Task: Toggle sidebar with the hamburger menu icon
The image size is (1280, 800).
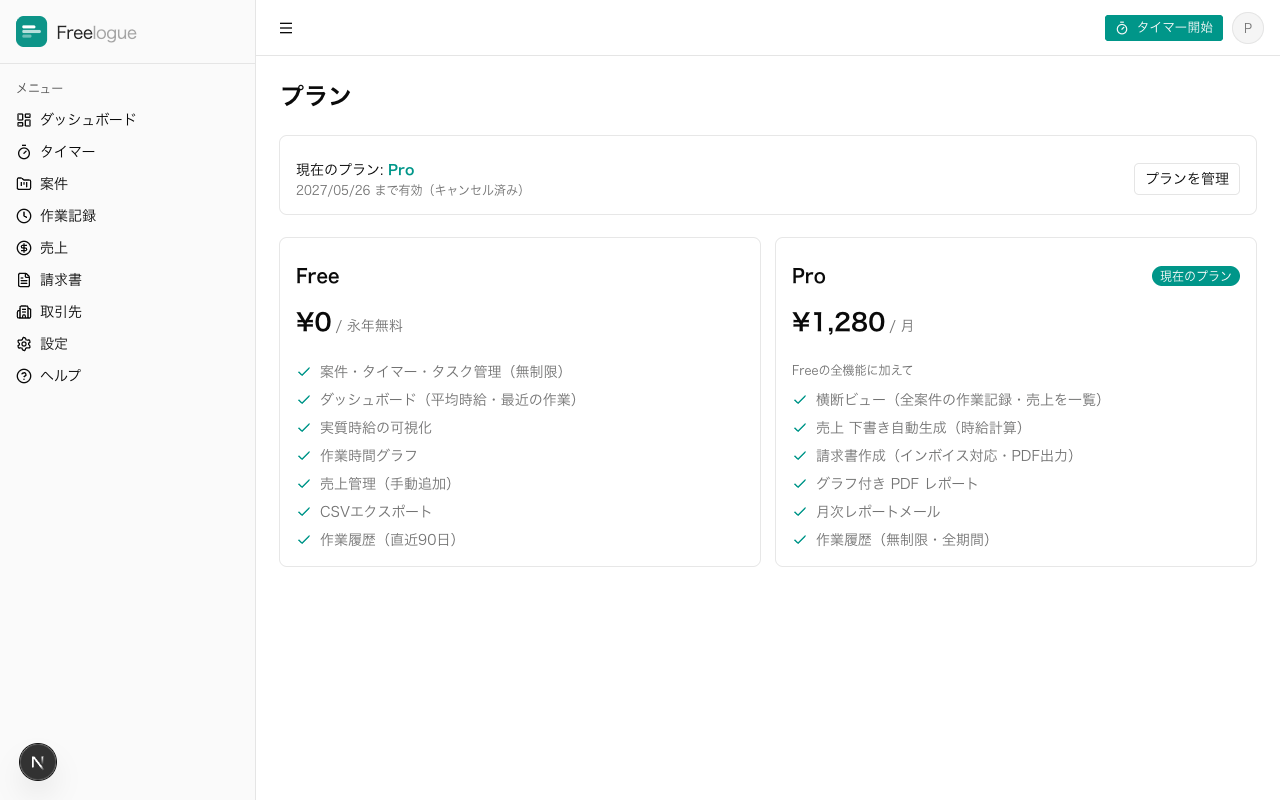Action: pos(286,28)
